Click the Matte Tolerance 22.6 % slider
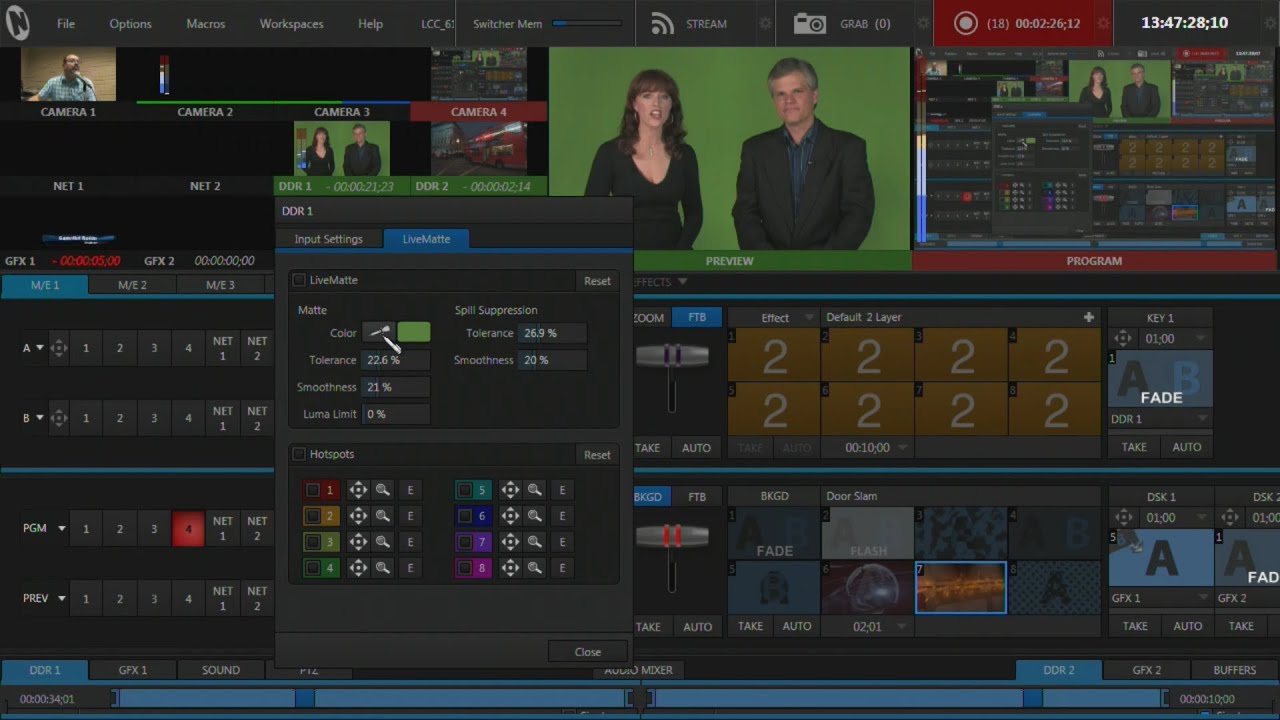This screenshot has height=720, width=1280. [395, 360]
